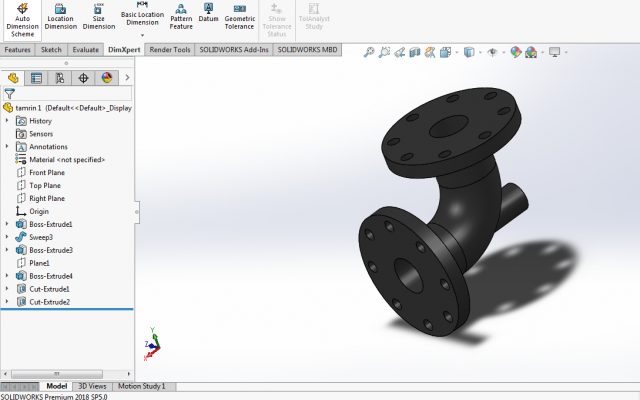Viewport: 640px width, 400px height.
Task: Click the Zoom to Fit magnifier icon
Action: click(369, 52)
